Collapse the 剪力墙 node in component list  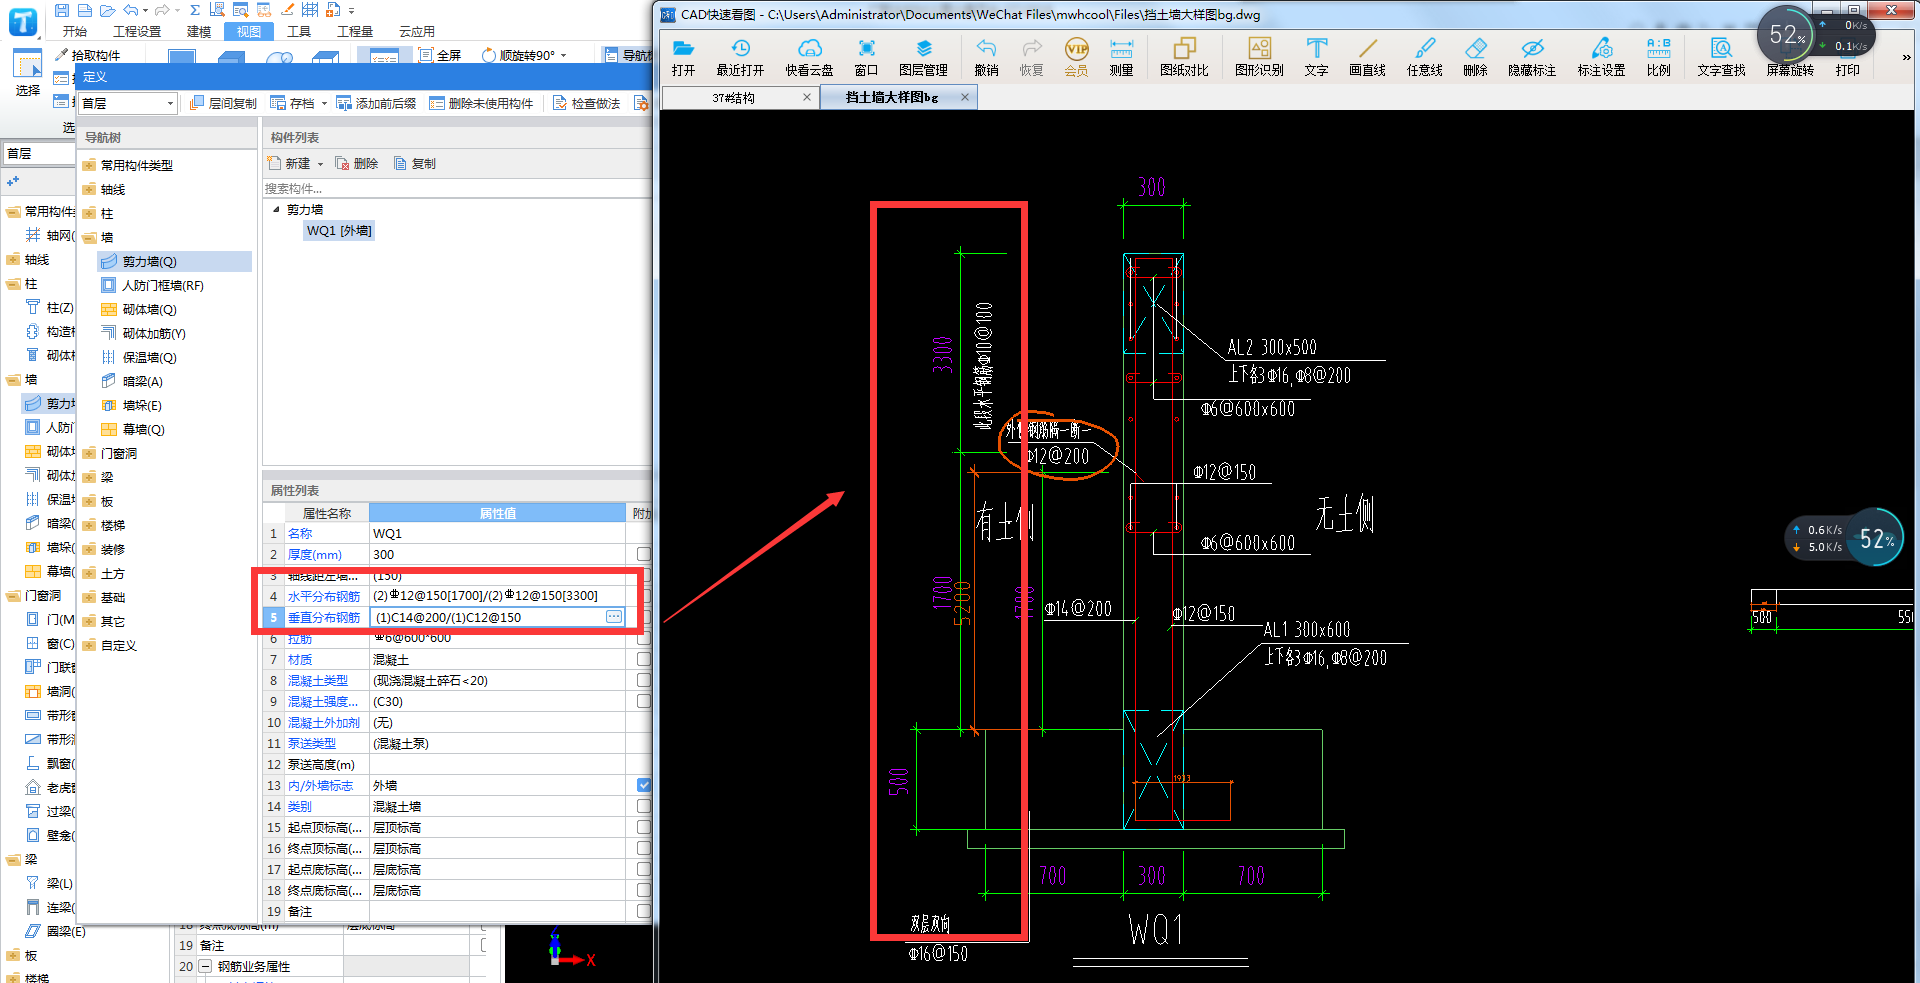point(277,210)
